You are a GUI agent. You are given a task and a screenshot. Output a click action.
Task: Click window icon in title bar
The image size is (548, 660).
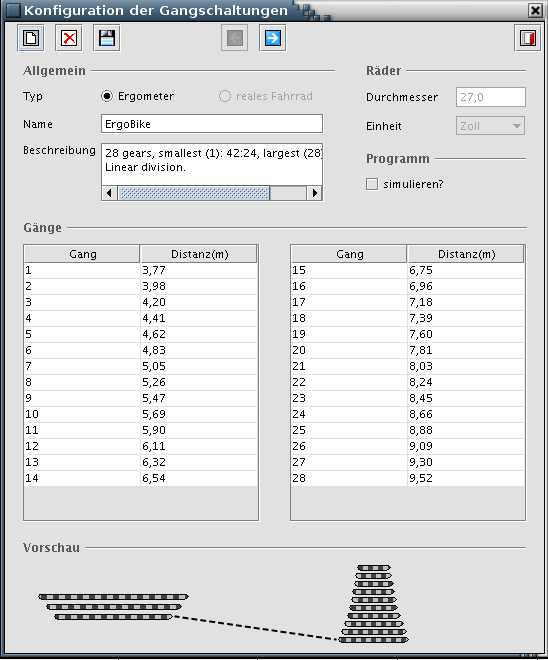point(13,11)
